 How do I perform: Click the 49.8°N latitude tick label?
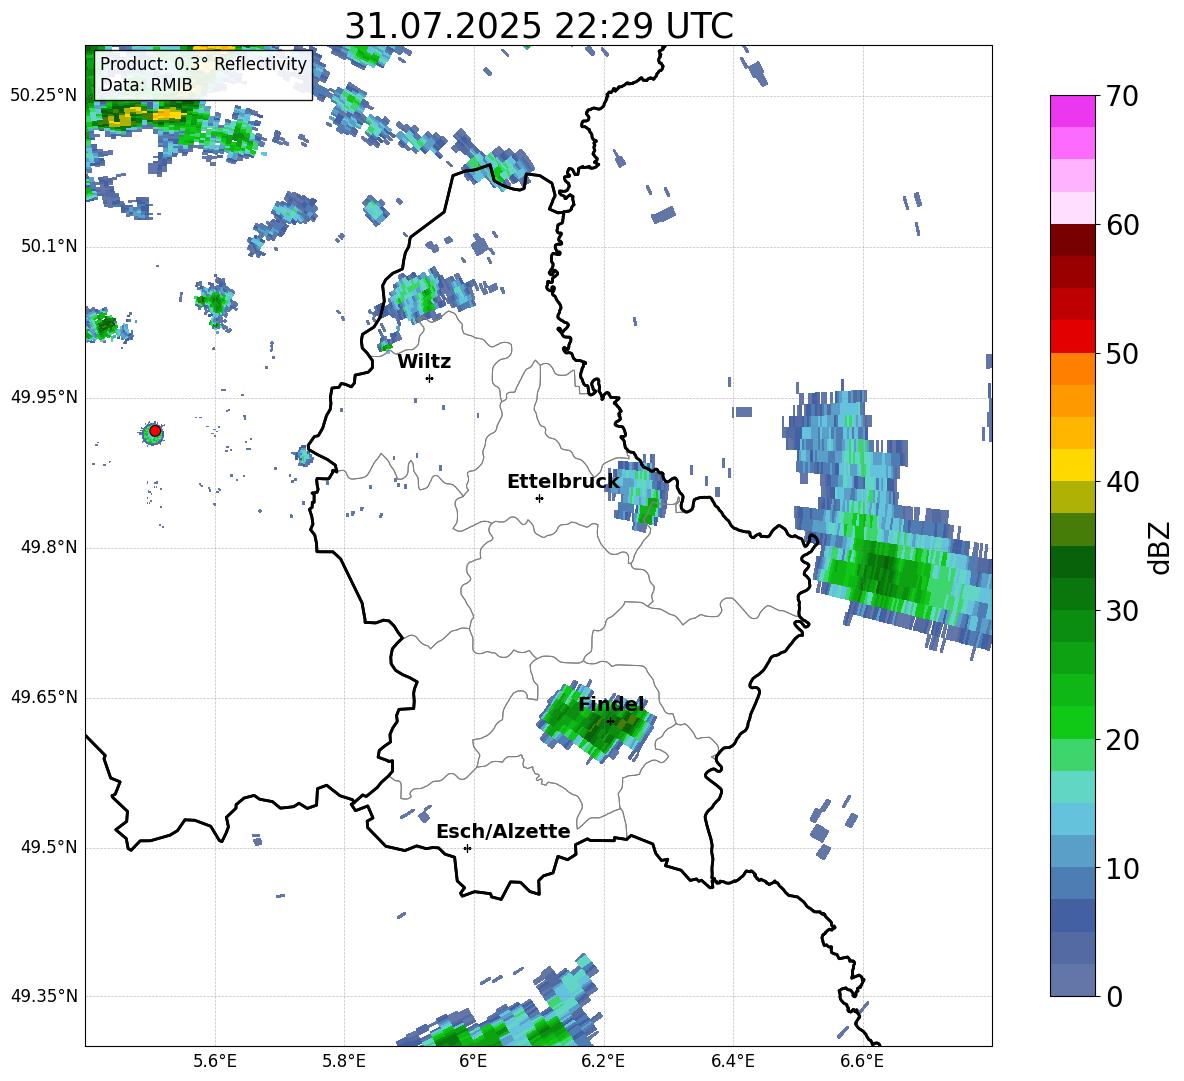click(50, 547)
